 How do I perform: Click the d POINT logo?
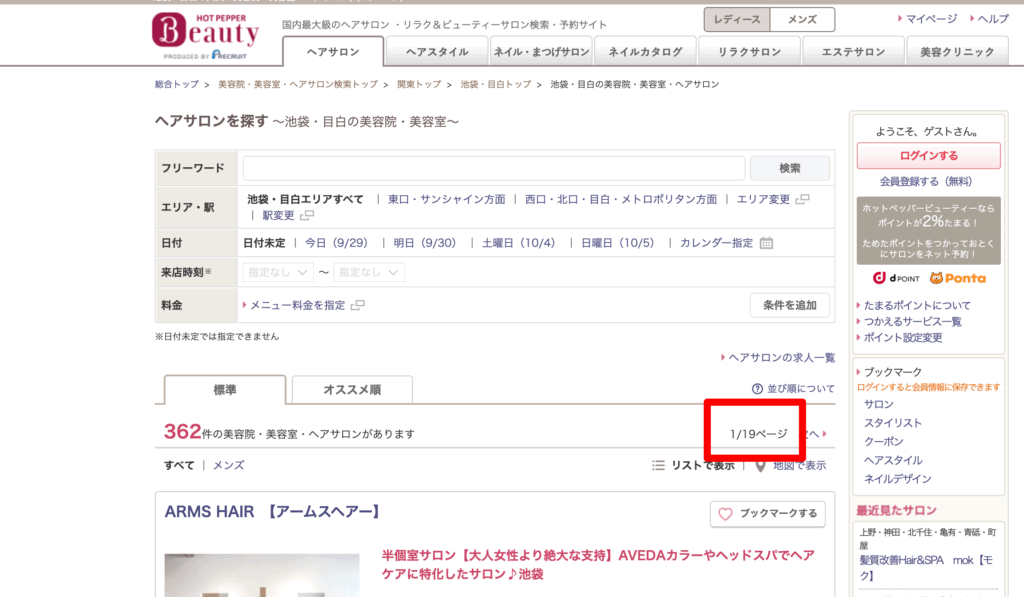pyautogui.click(x=894, y=278)
